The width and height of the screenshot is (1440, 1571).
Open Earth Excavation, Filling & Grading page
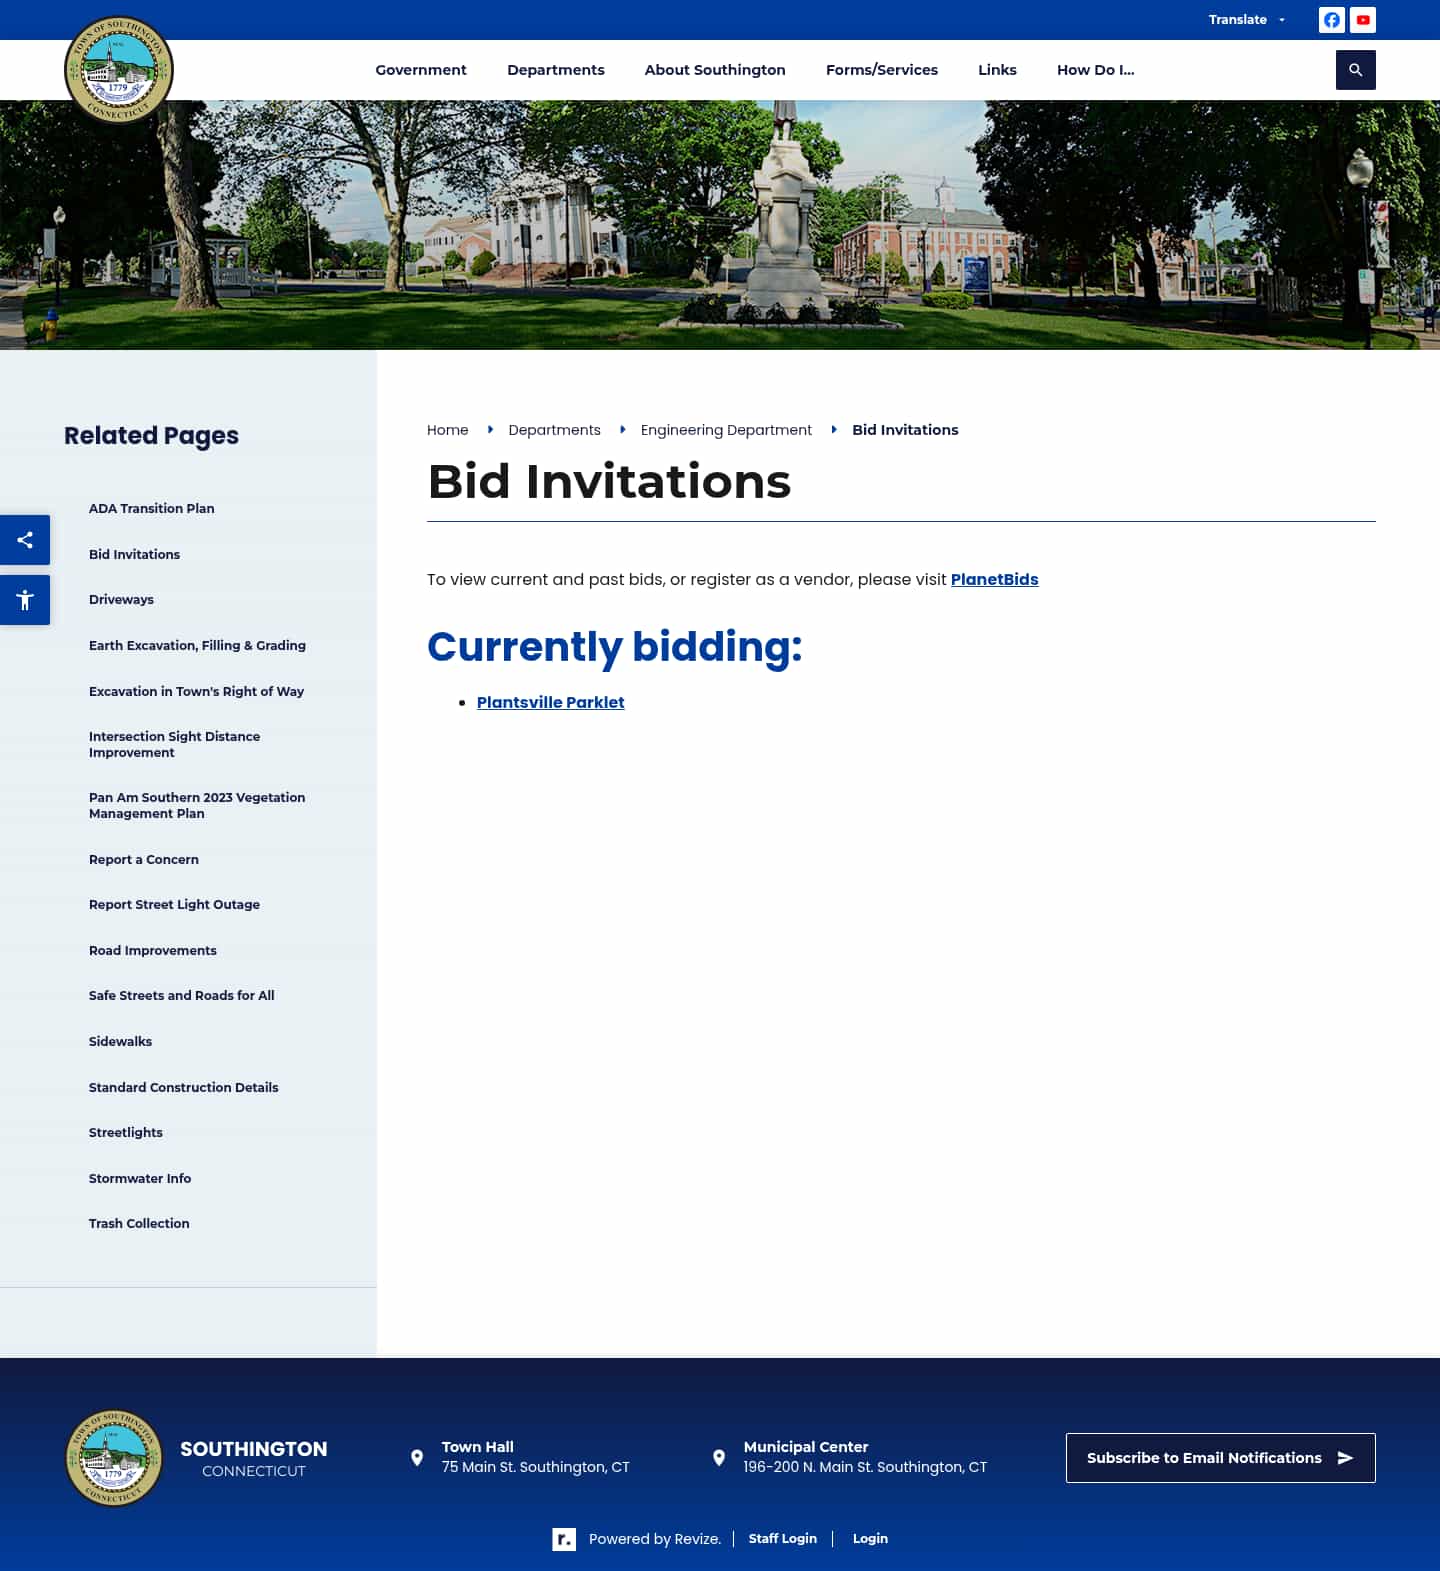197,645
